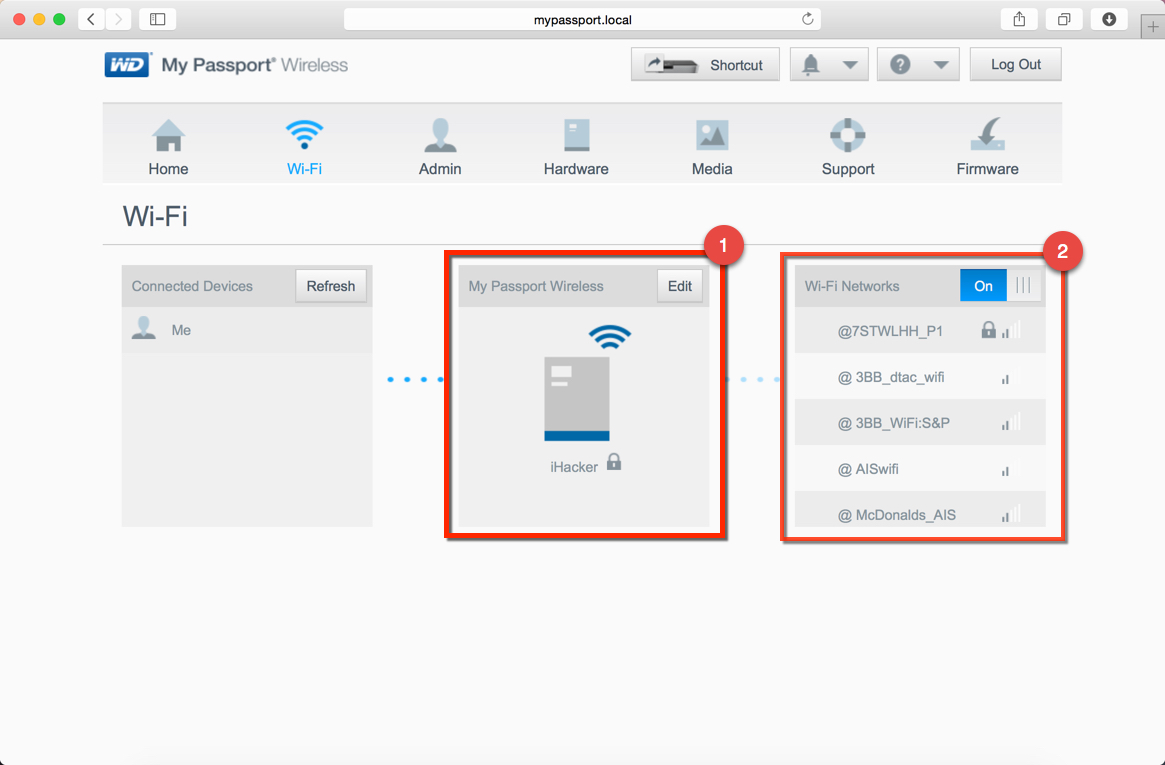This screenshot has height=765, width=1165.
Task: Select the 'Me' connected device
Action: click(x=247, y=330)
